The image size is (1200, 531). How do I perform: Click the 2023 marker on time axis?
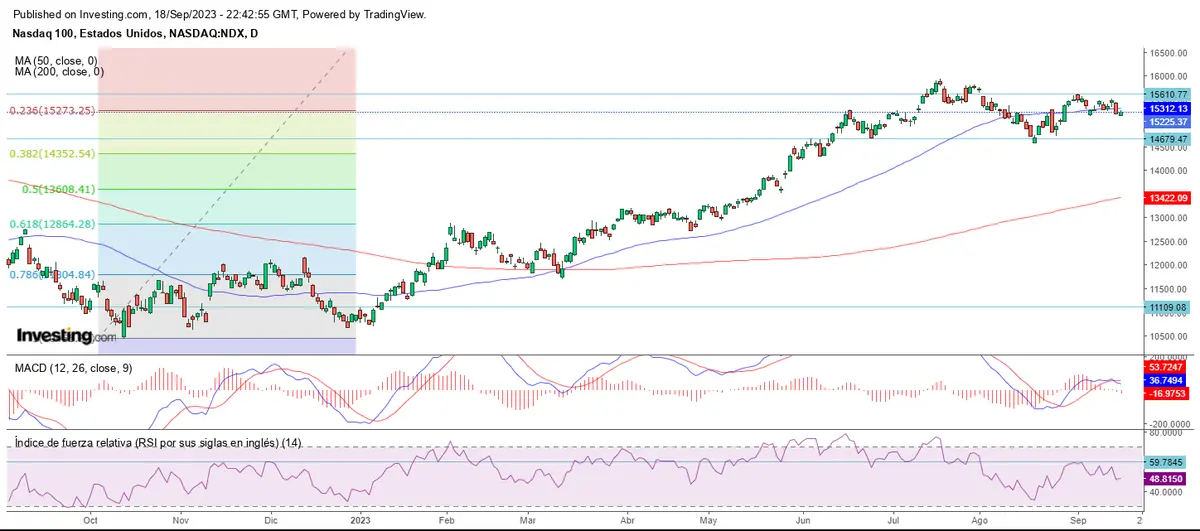coord(357,521)
